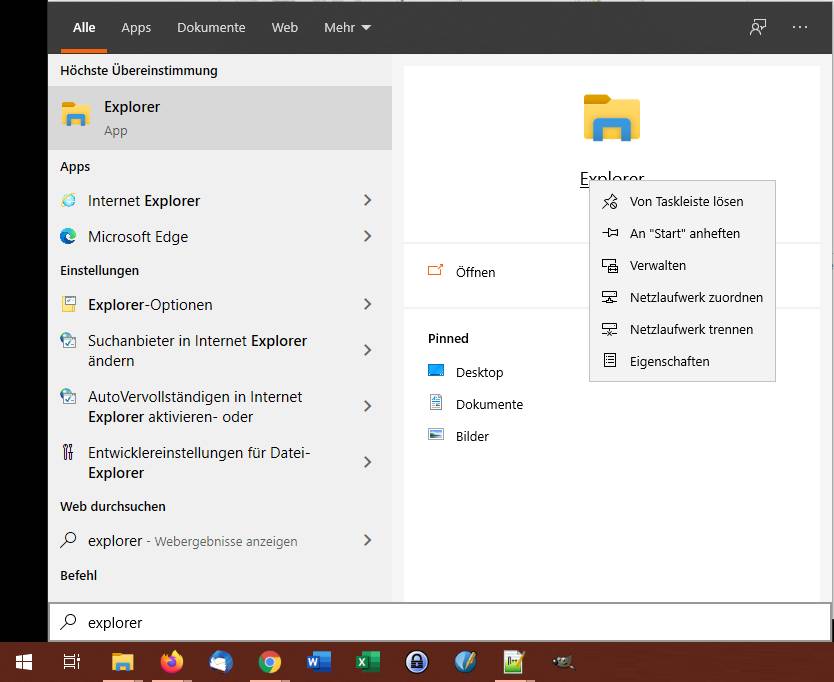This screenshot has width=834, height=682.
Task: Expand the explorer Webergebnisse anzeigen chevron
Action: pos(367,541)
